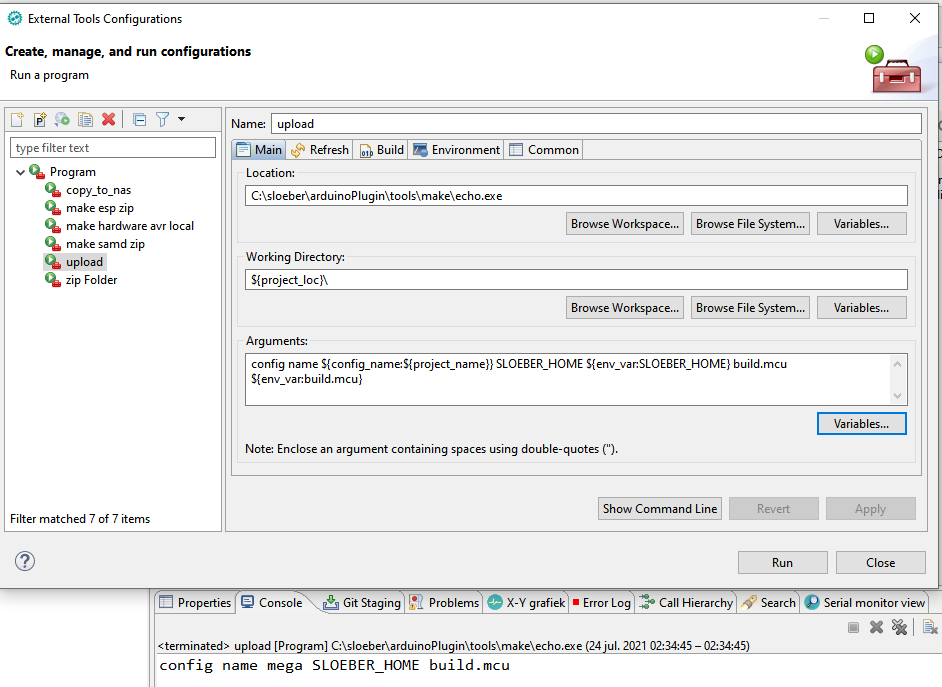This screenshot has width=942, height=687.
Task: Select the make samd zip configuration
Action: pyautogui.click(x=105, y=244)
